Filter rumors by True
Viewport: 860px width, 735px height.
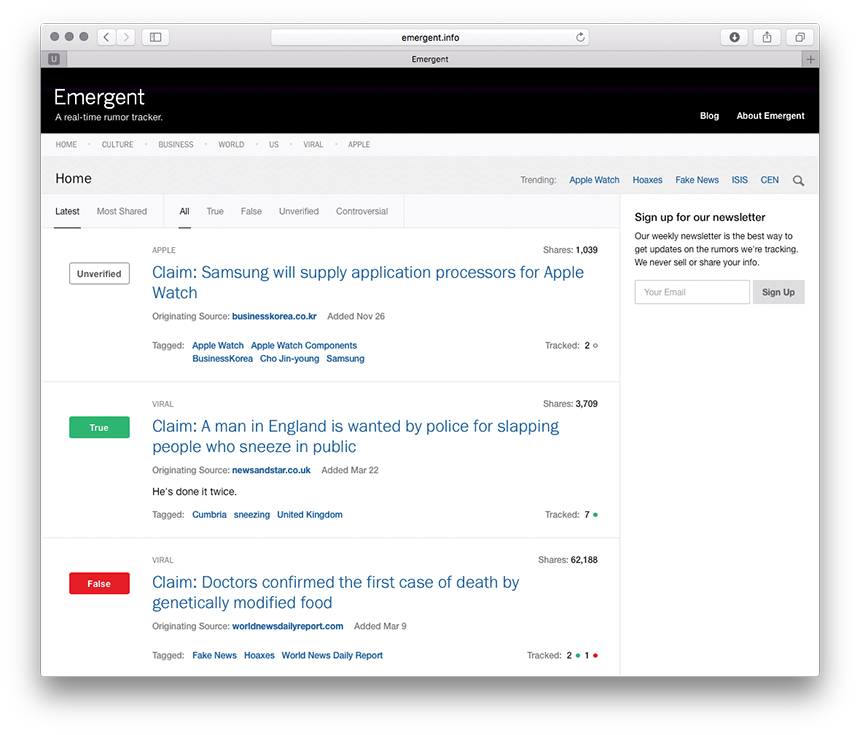click(215, 211)
